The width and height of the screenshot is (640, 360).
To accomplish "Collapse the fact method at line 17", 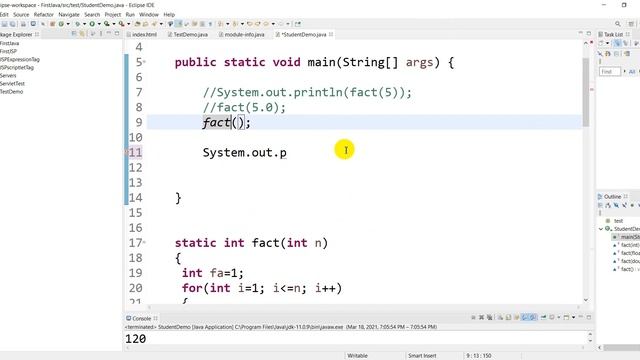I will pyautogui.click(x=144, y=242).
